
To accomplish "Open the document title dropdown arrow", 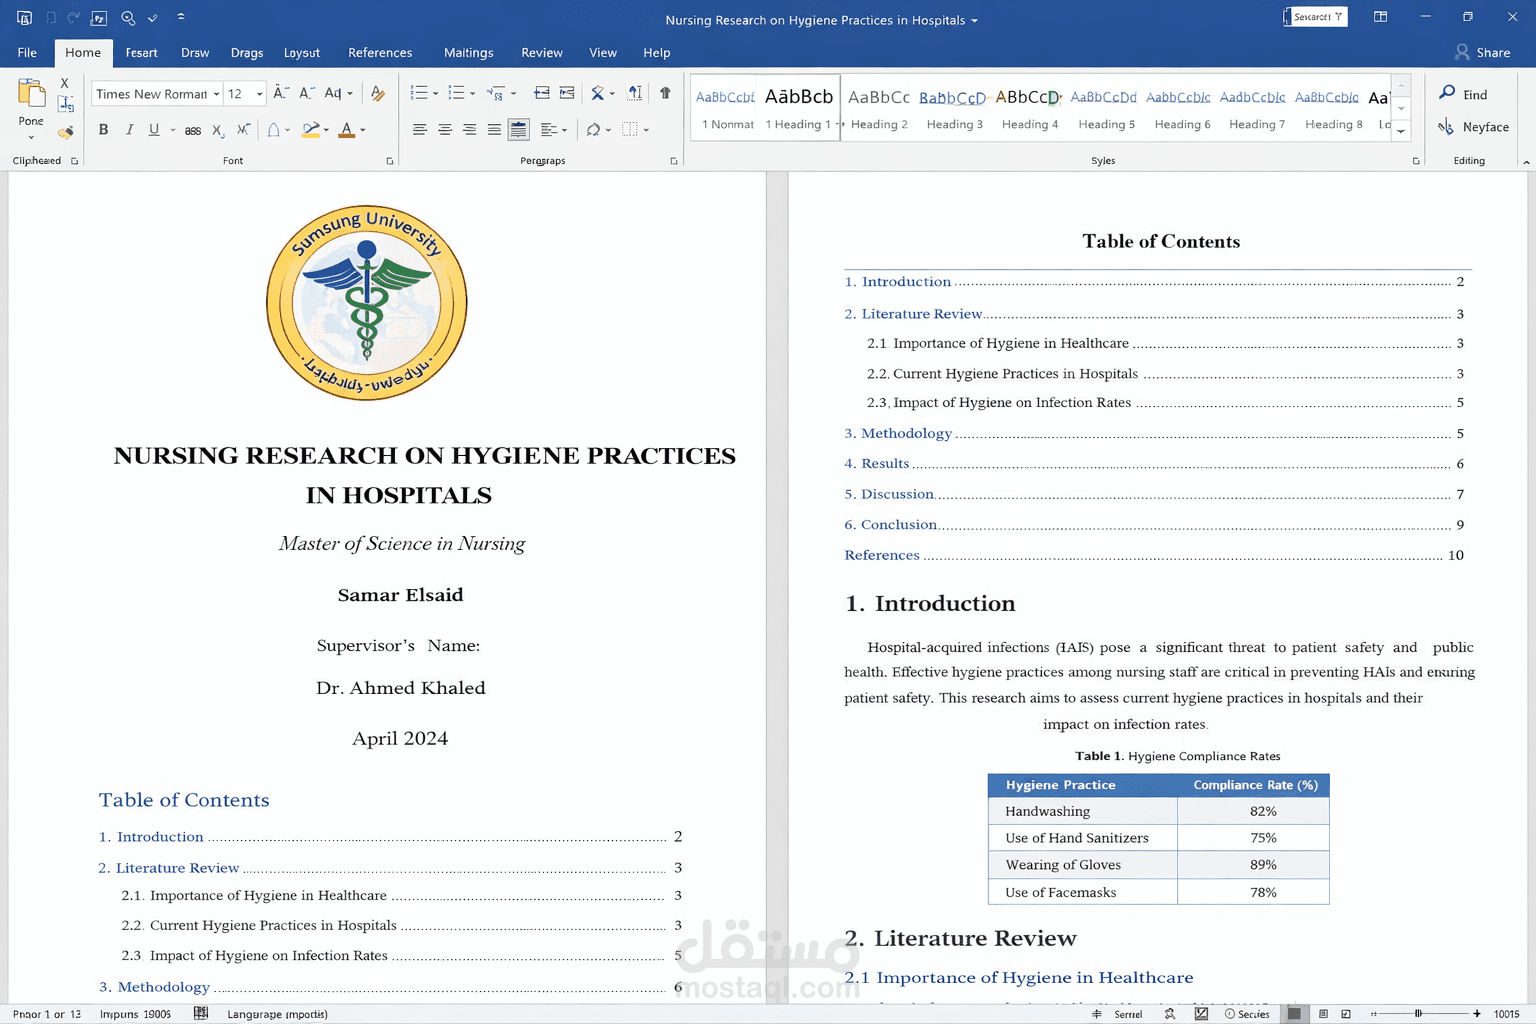I will pos(974,21).
